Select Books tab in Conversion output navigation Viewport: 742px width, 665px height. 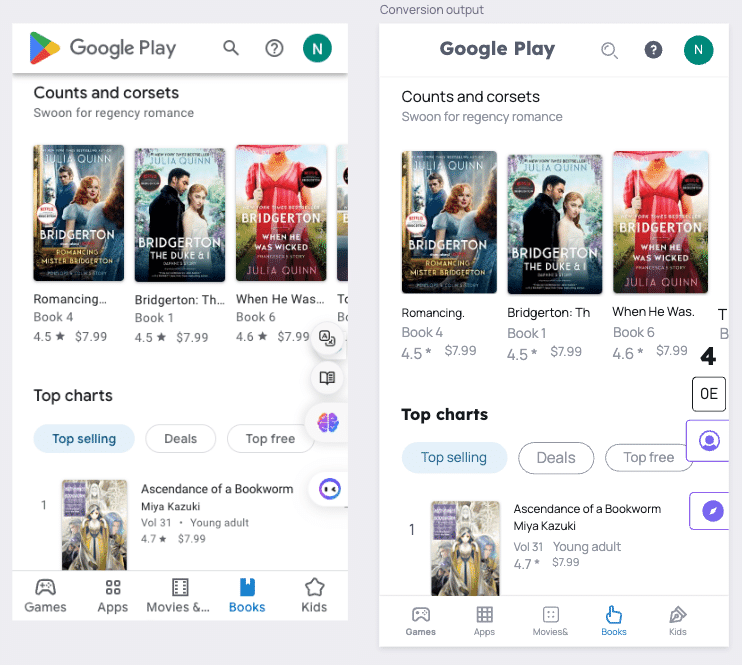[x=614, y=621]
